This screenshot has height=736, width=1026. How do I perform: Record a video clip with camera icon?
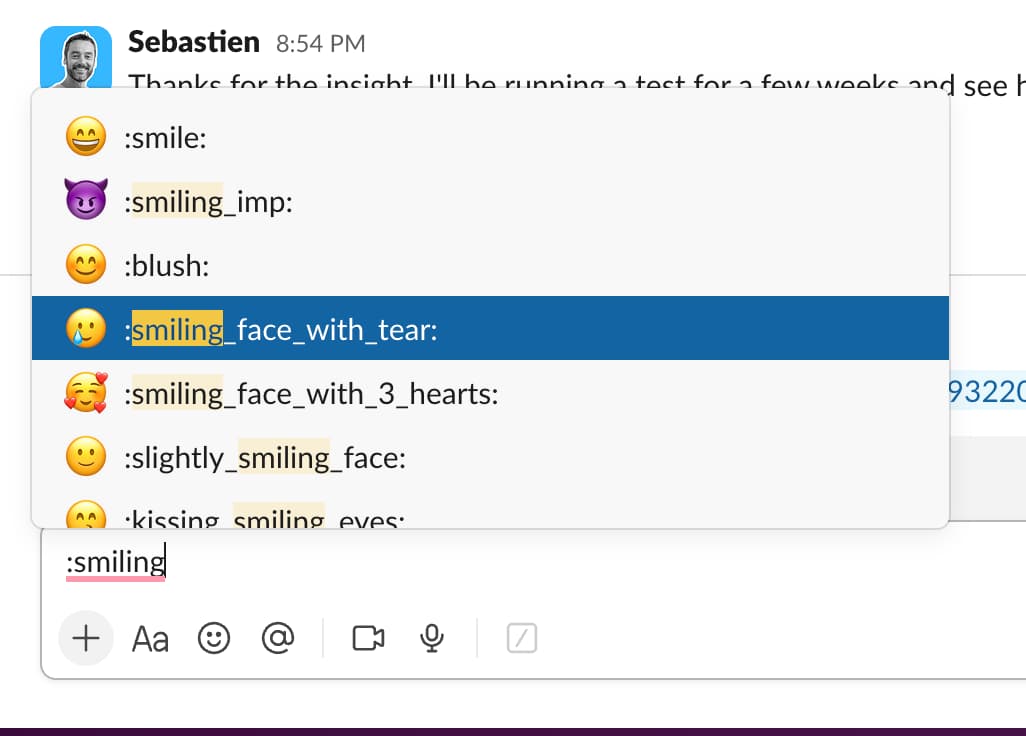[368, 638]
